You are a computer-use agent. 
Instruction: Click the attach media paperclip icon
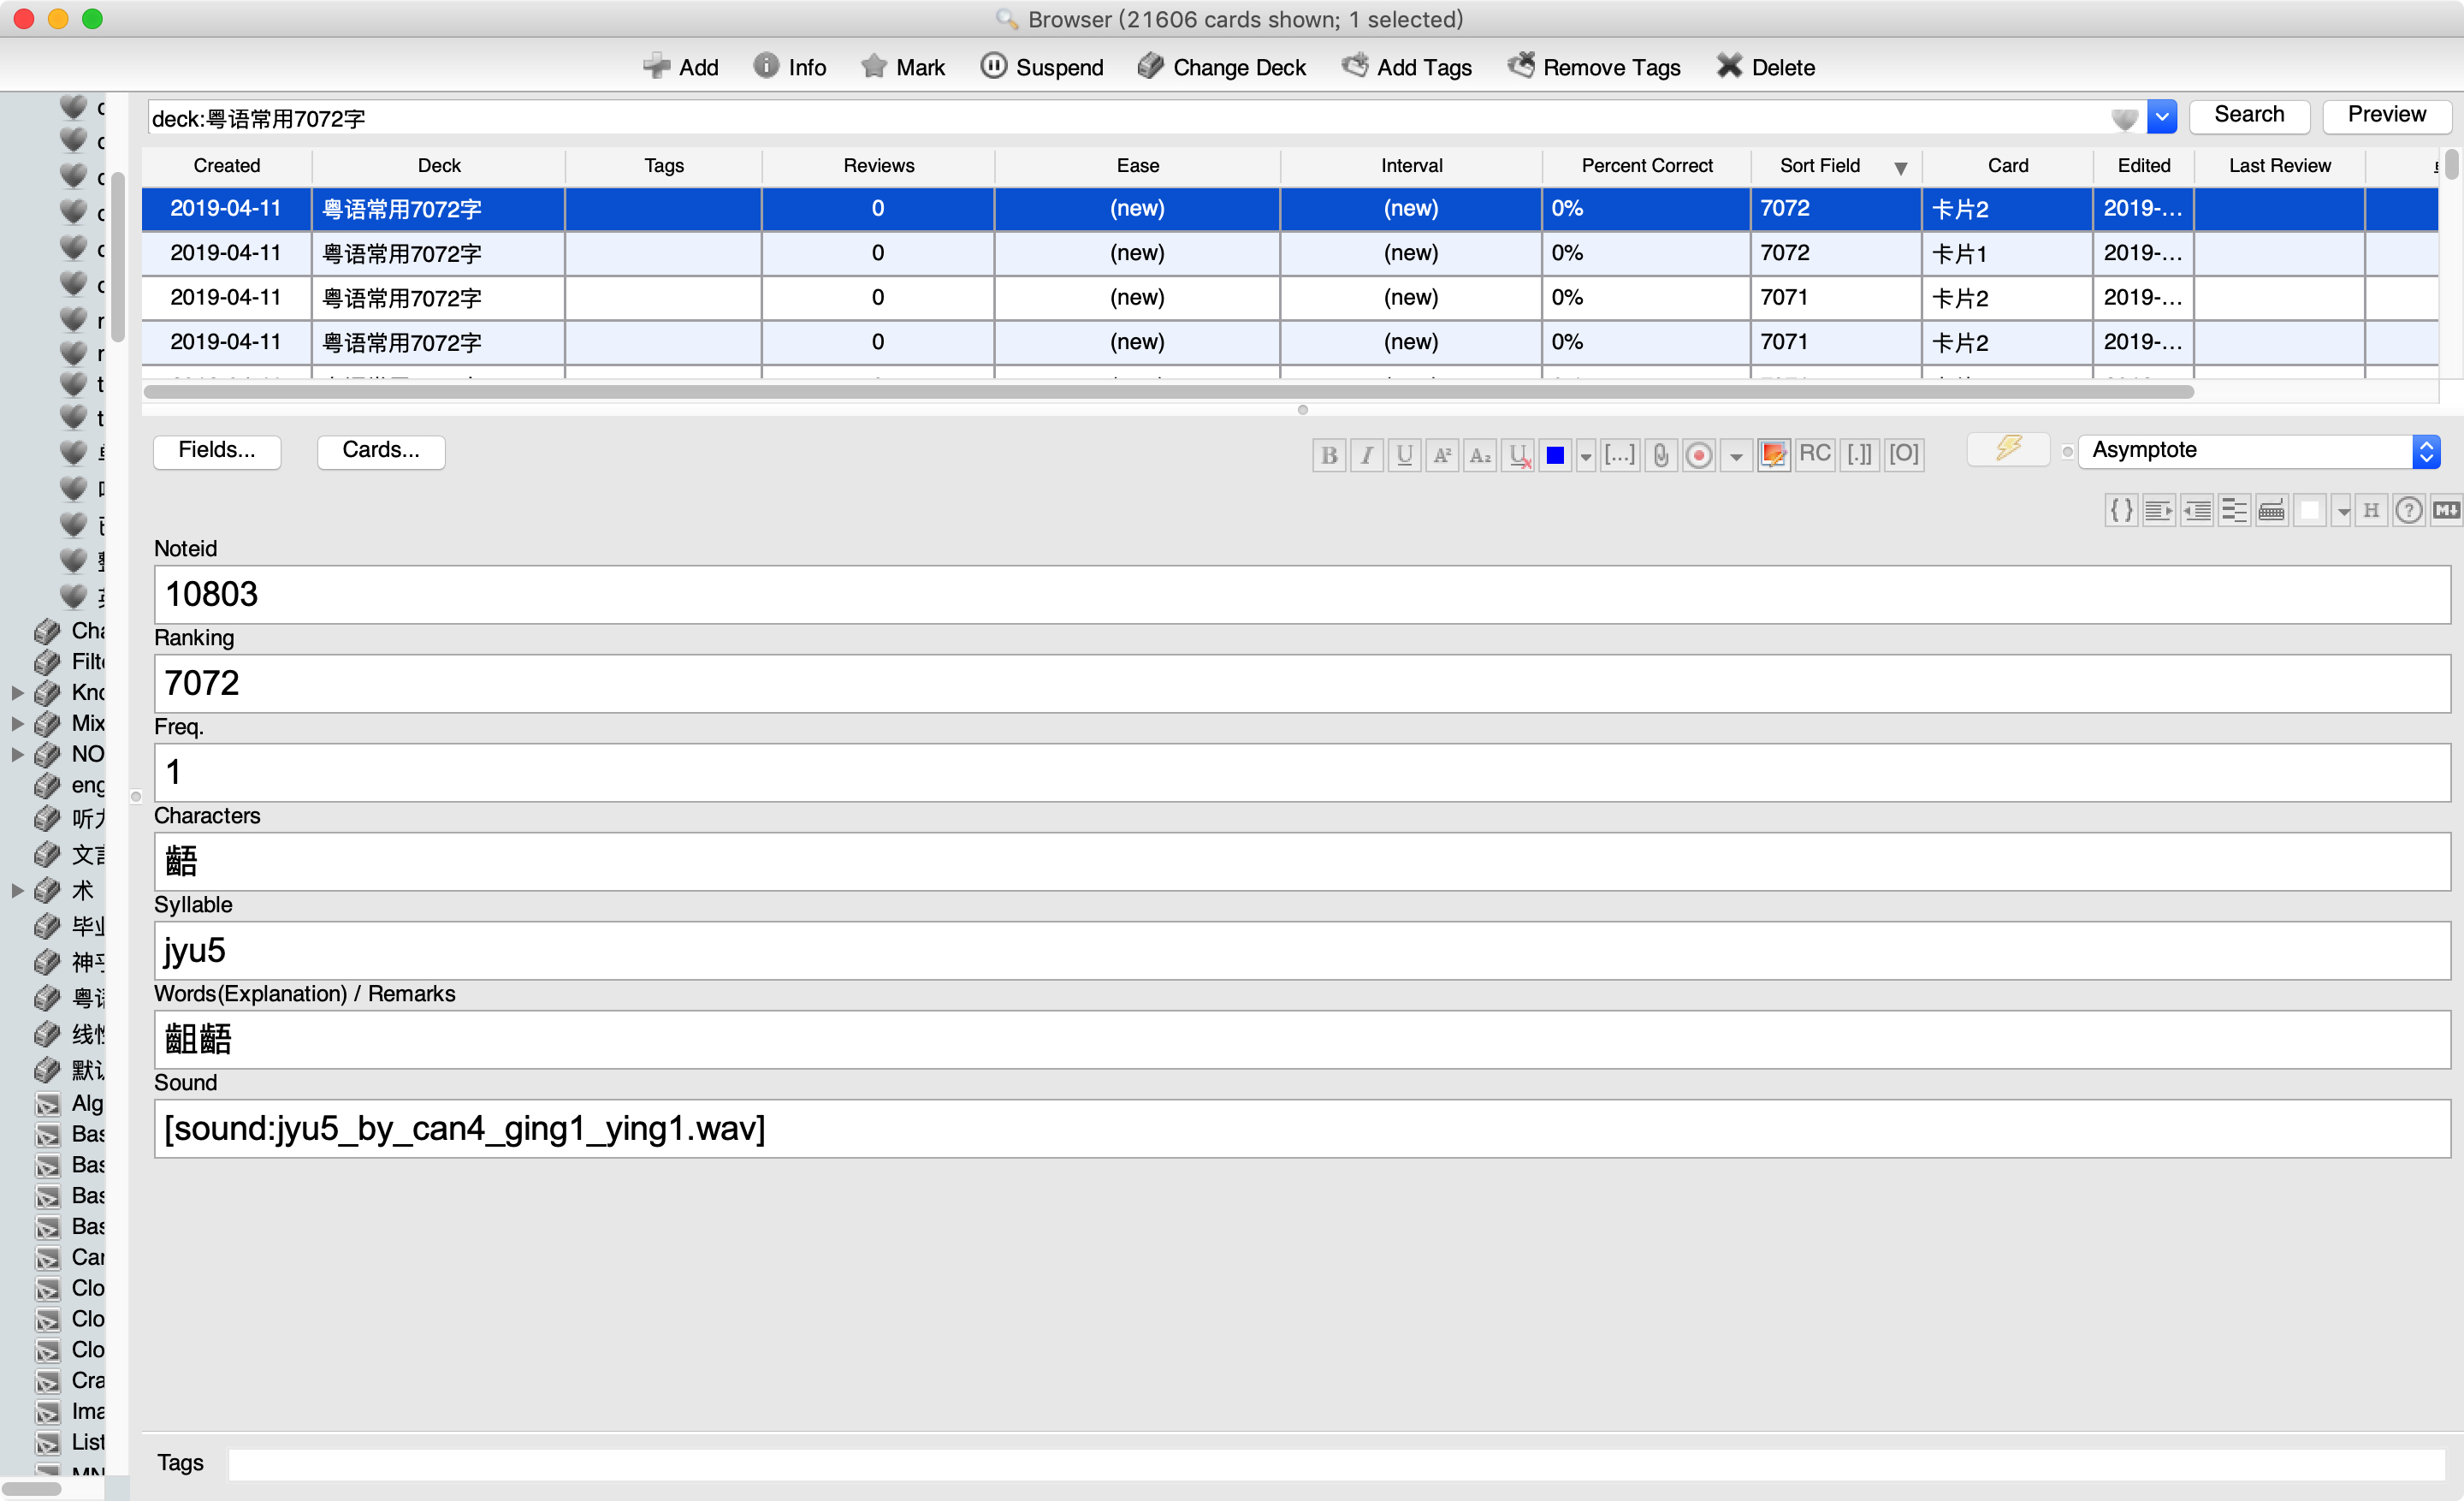(x=1660, y=455)
